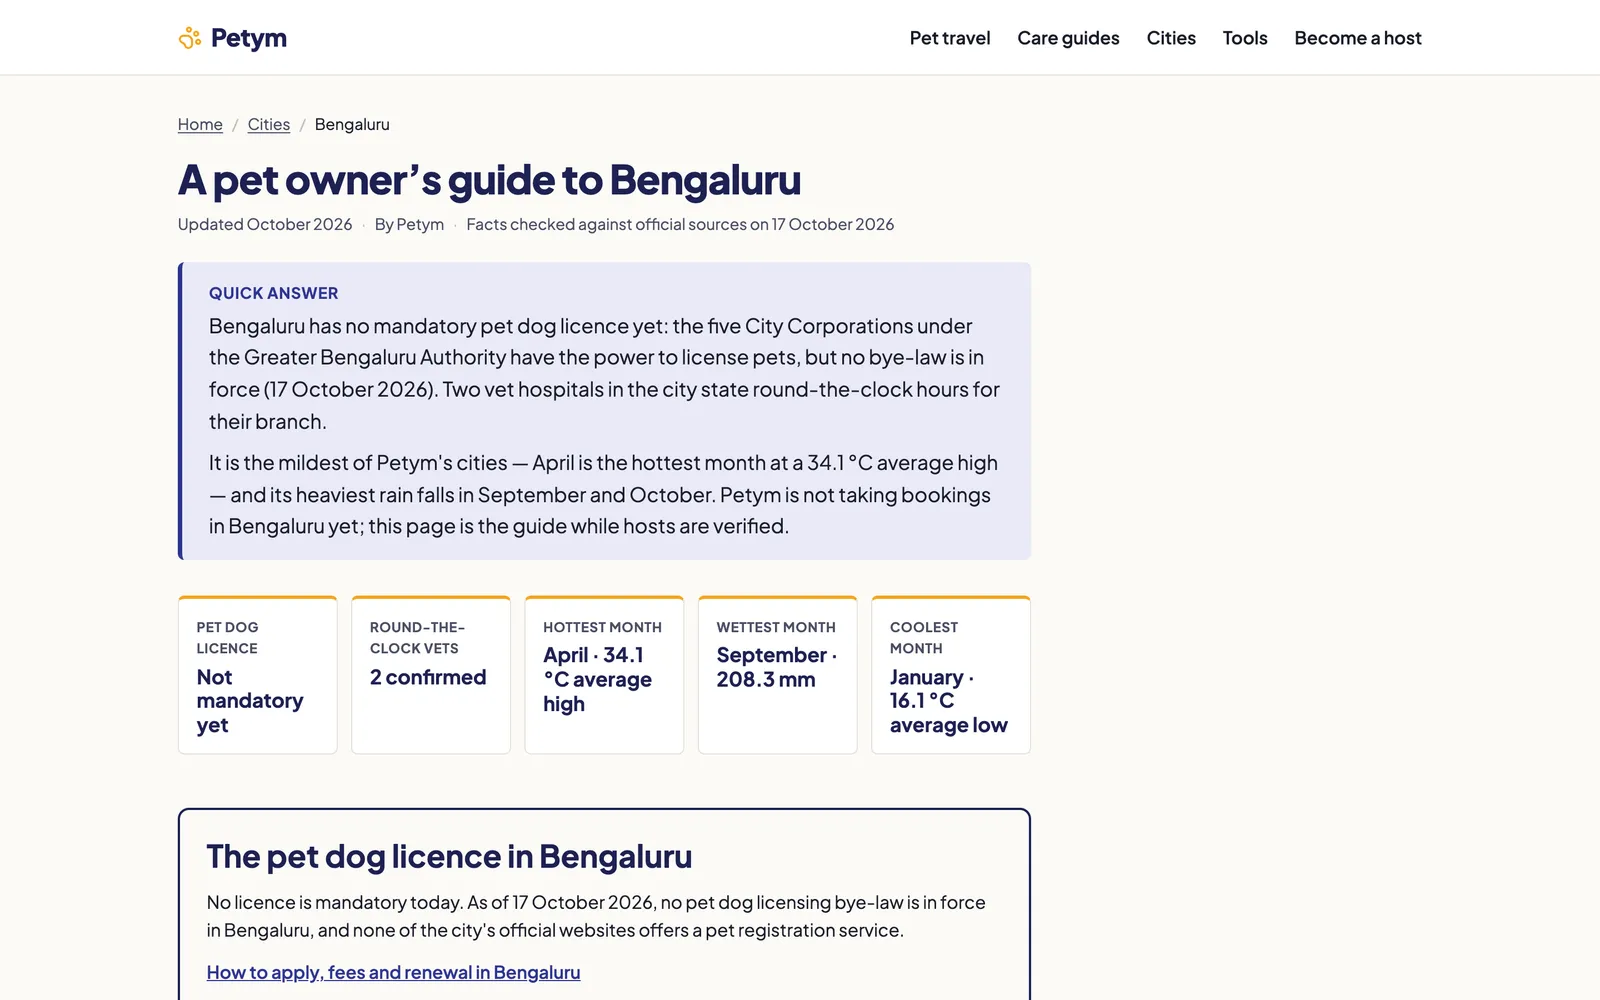Screen dimensions: 1600x1000
Task: Open How to apply, fees and renewal link
Action: click(393, 972)
